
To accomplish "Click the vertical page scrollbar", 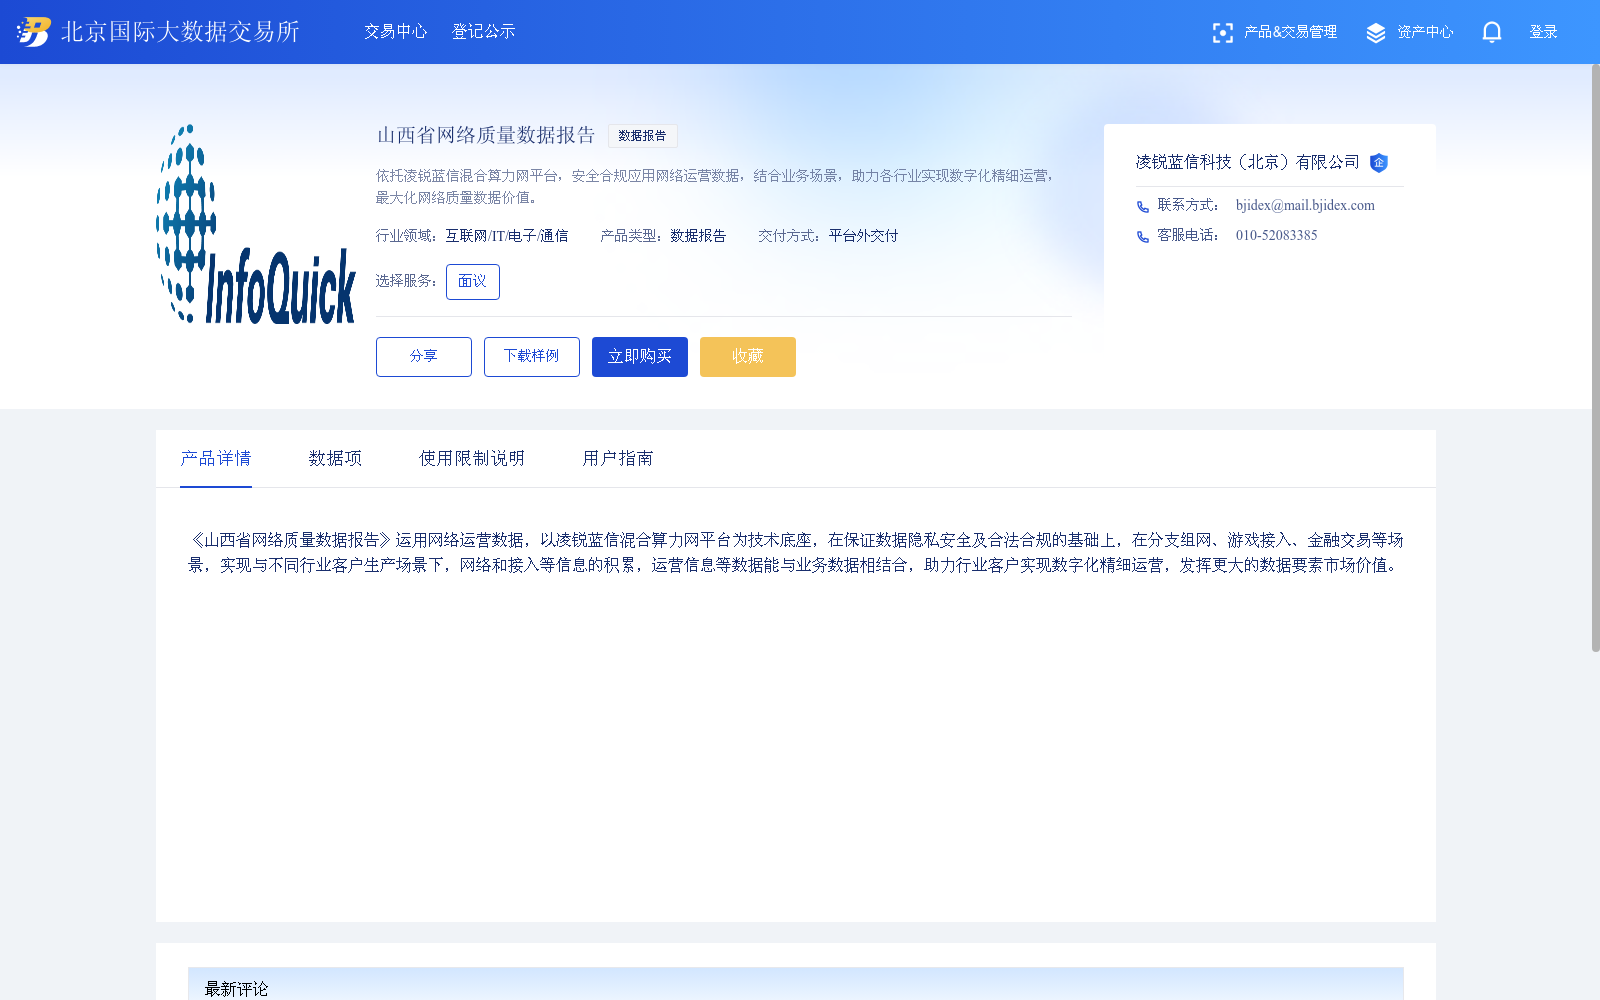I will [1595, 358].
